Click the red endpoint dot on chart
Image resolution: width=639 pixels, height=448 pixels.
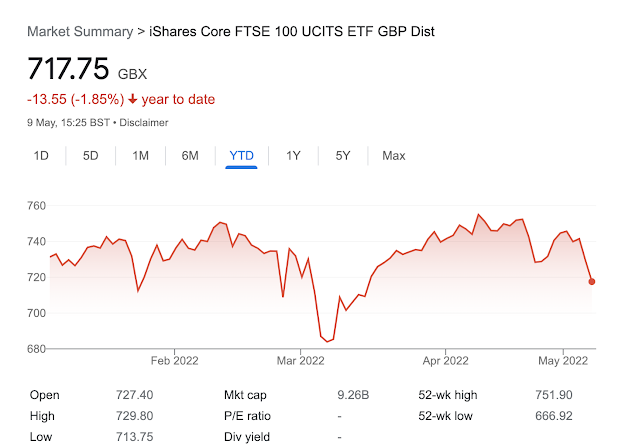[592, 281]
